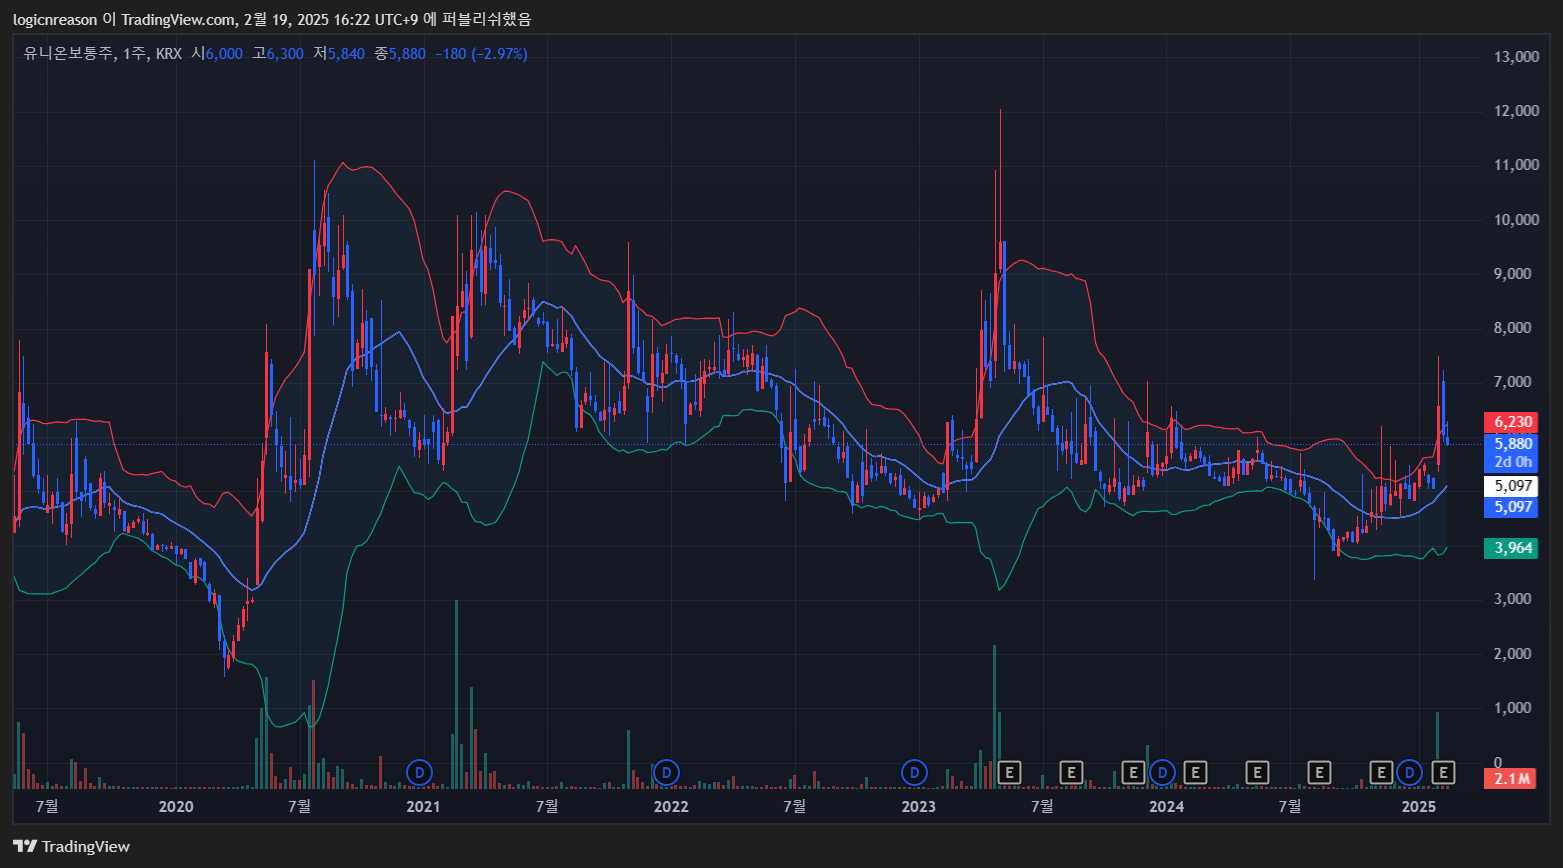Click the TradingView logo at bottom left
This screenshot has width=1563, height=868.
(72, 846)
